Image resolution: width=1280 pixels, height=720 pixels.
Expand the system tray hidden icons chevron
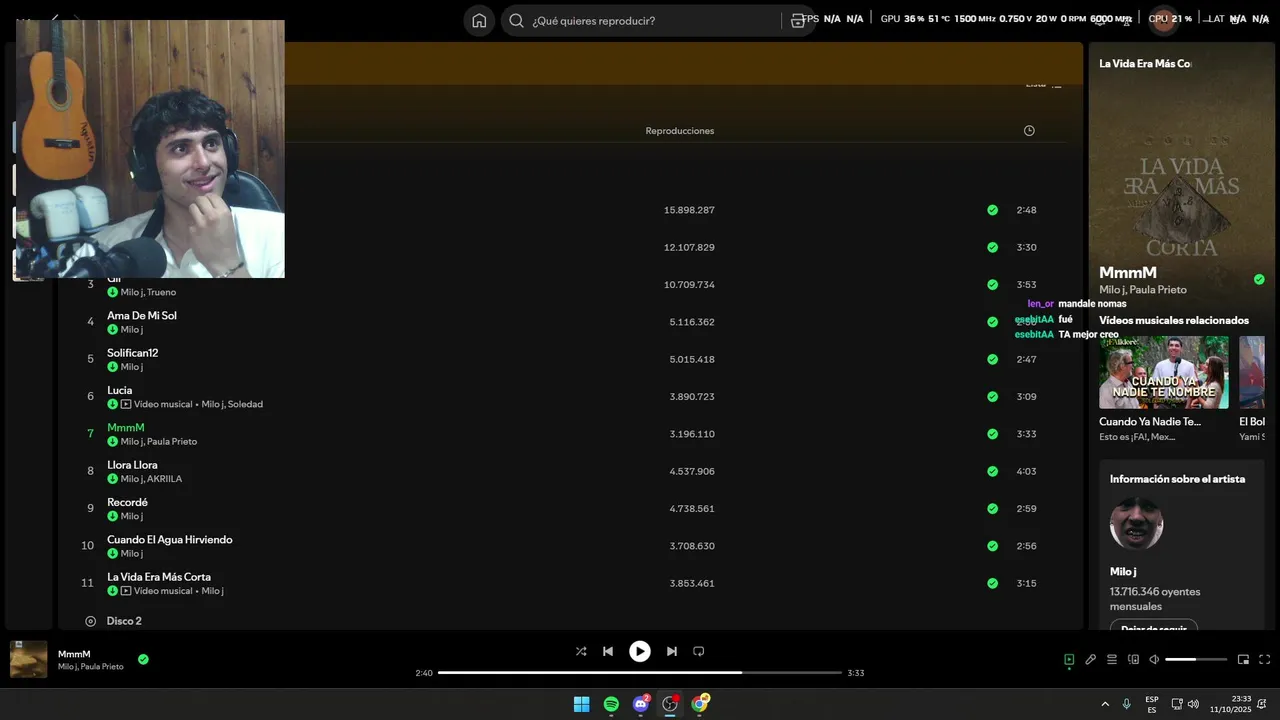pos(1105,704)
